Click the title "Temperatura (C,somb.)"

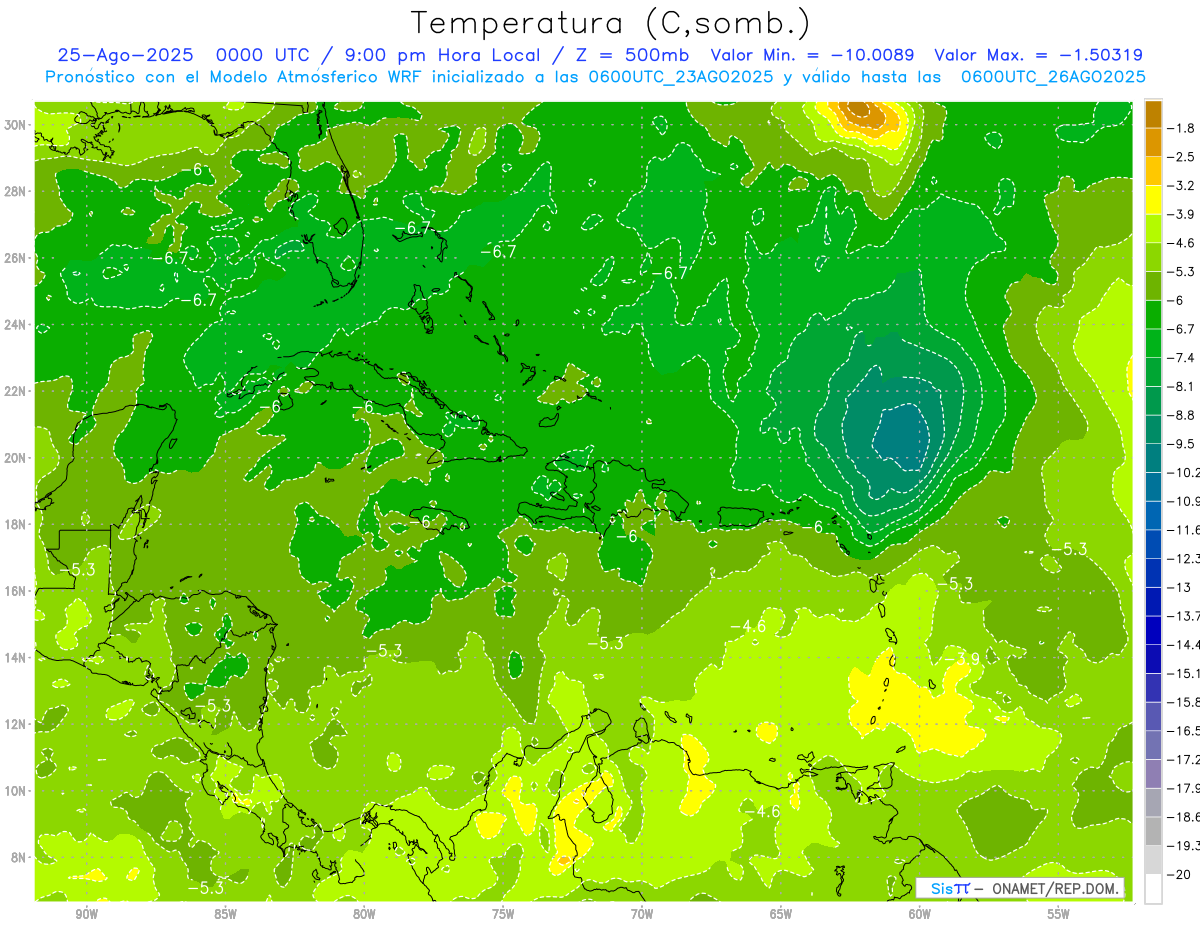(x=611, y=24)
